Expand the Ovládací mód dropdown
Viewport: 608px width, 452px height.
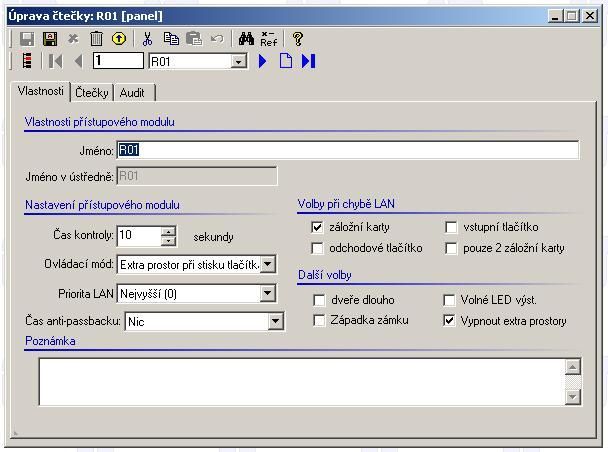tap(268, 265)
